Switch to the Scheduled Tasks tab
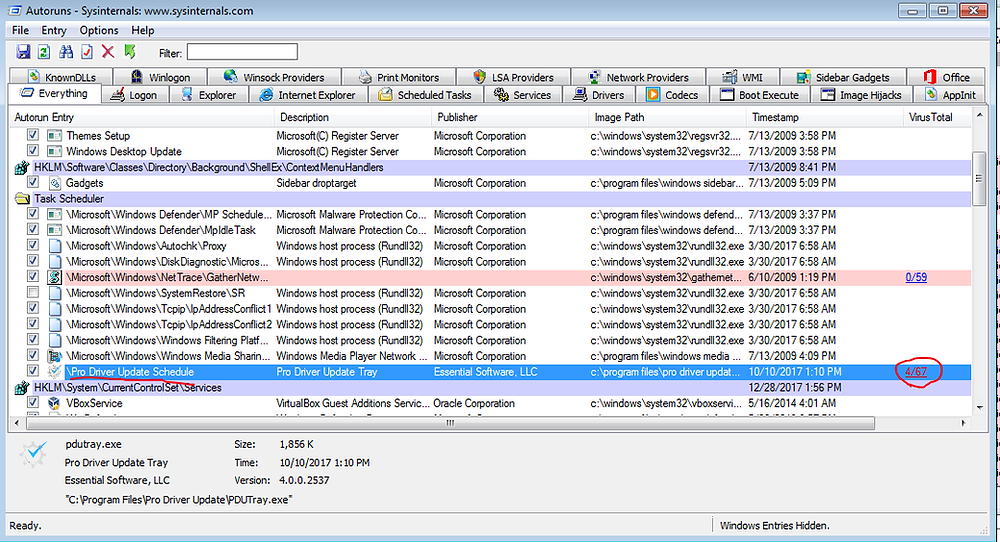This screenshot has height=542, width=1000. [x=425, y=95]
